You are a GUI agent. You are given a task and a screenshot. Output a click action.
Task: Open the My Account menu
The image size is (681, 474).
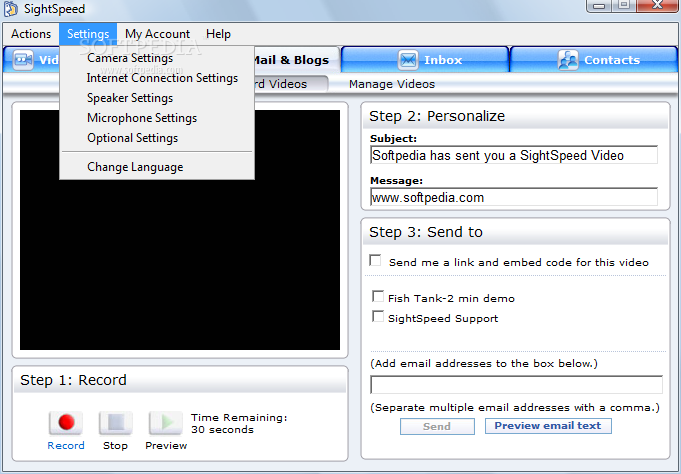tap(157, 34)
